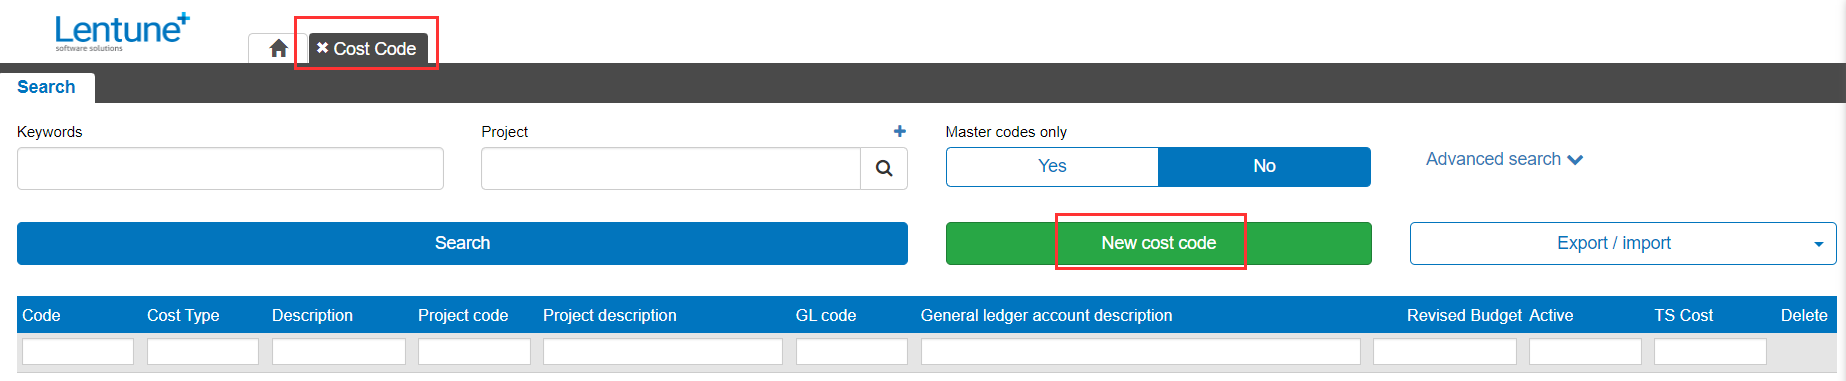The height and width of the screenshot is (381, 1846).
Task: Sort by the TS Cost header
Action: (1683, 315)
